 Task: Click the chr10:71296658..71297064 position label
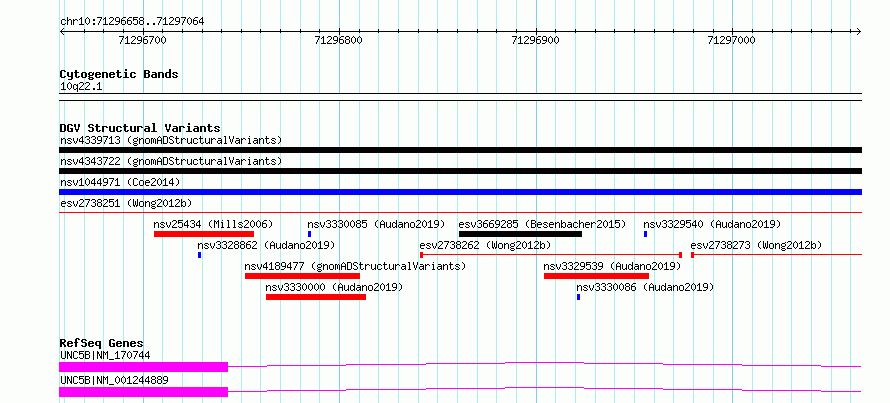132,22
